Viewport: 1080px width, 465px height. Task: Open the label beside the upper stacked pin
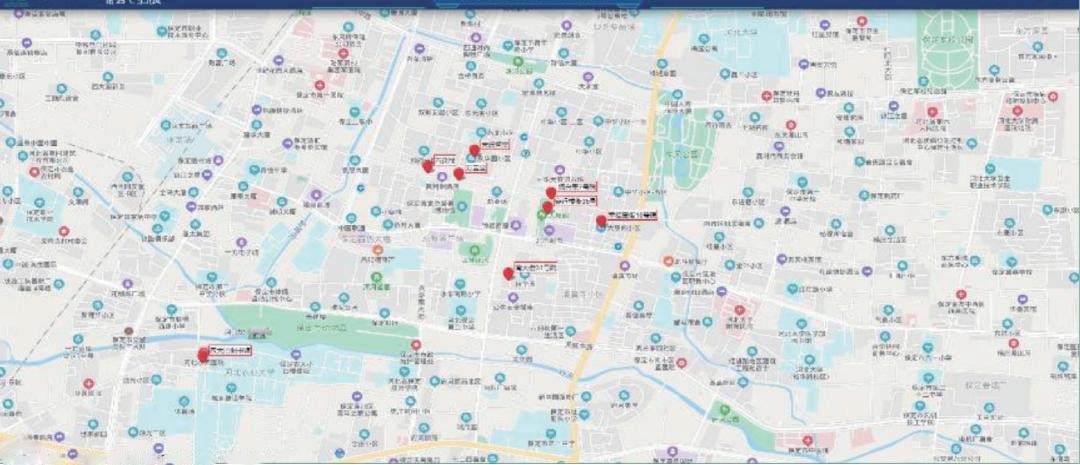577,187
